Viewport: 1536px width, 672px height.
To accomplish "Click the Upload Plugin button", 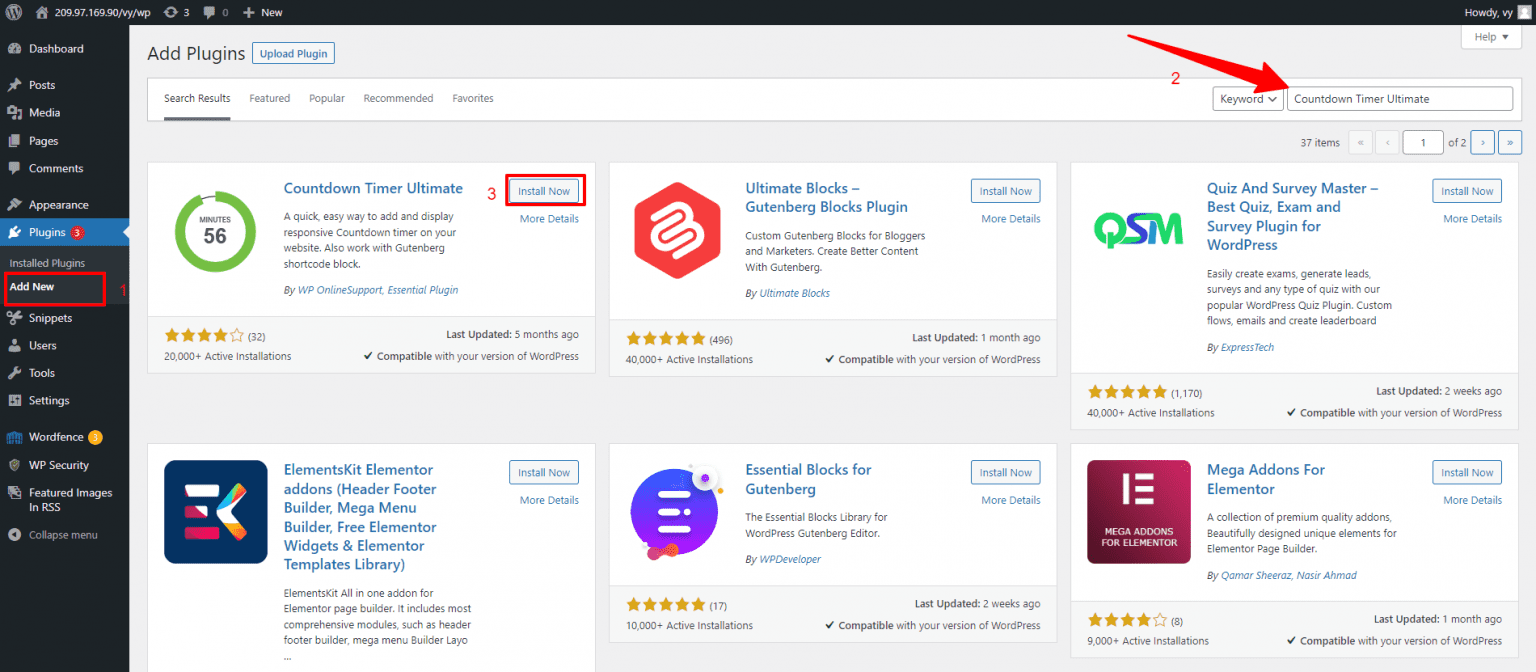I will (x=293, y=53).
